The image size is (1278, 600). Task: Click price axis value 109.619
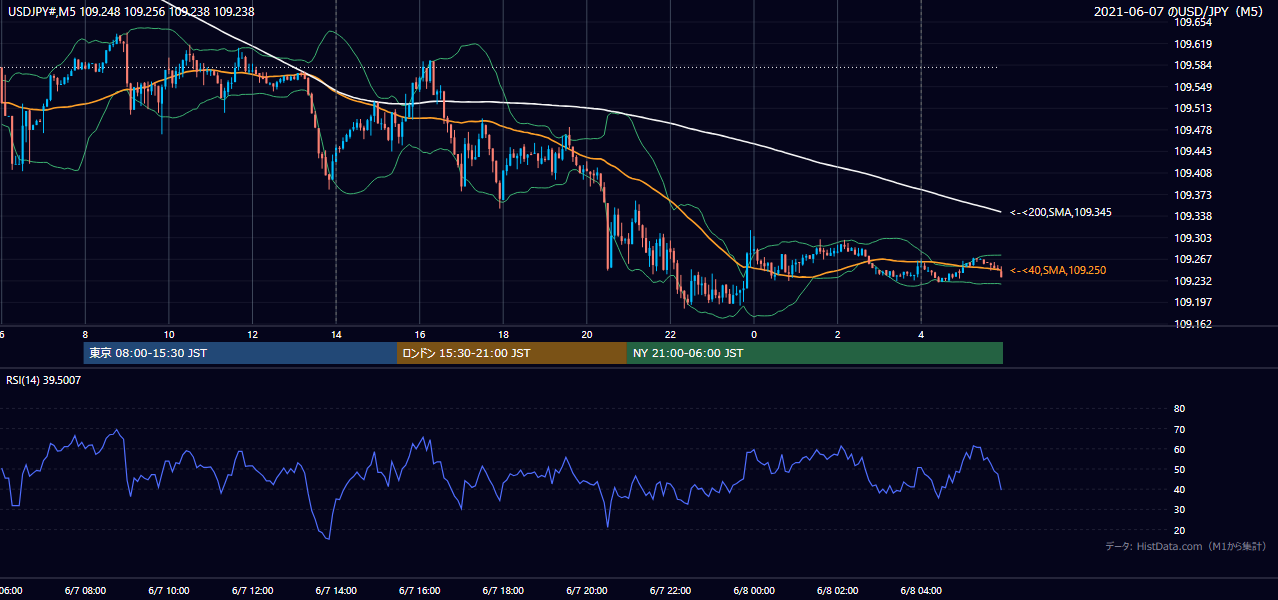pos(1194,44)
